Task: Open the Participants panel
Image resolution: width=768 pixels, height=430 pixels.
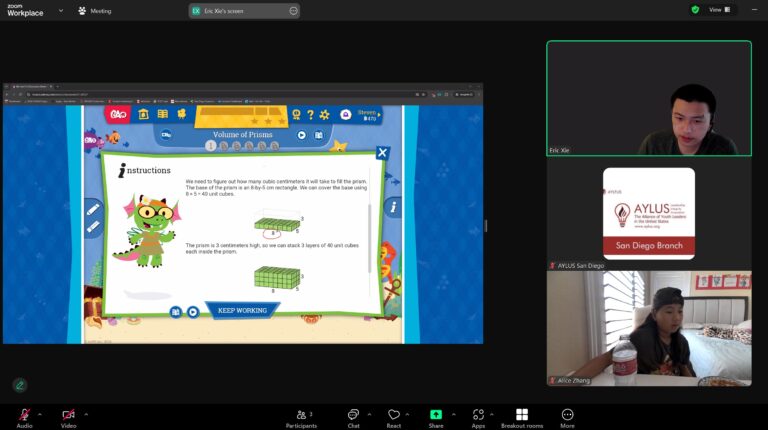Action: [x=301, y=418]
